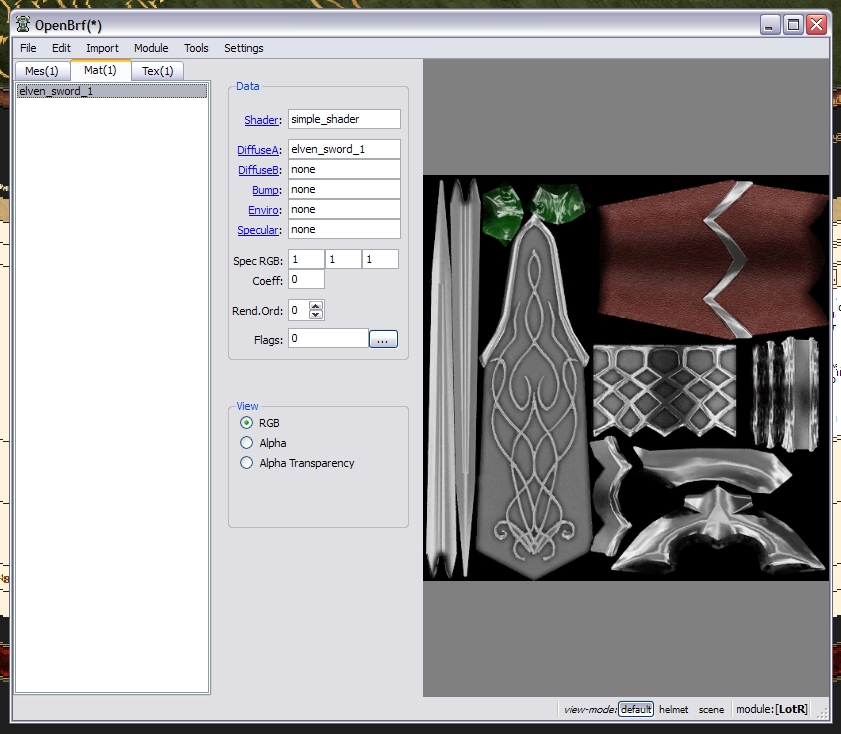Open the Settings menu

[x=244, y=48]
